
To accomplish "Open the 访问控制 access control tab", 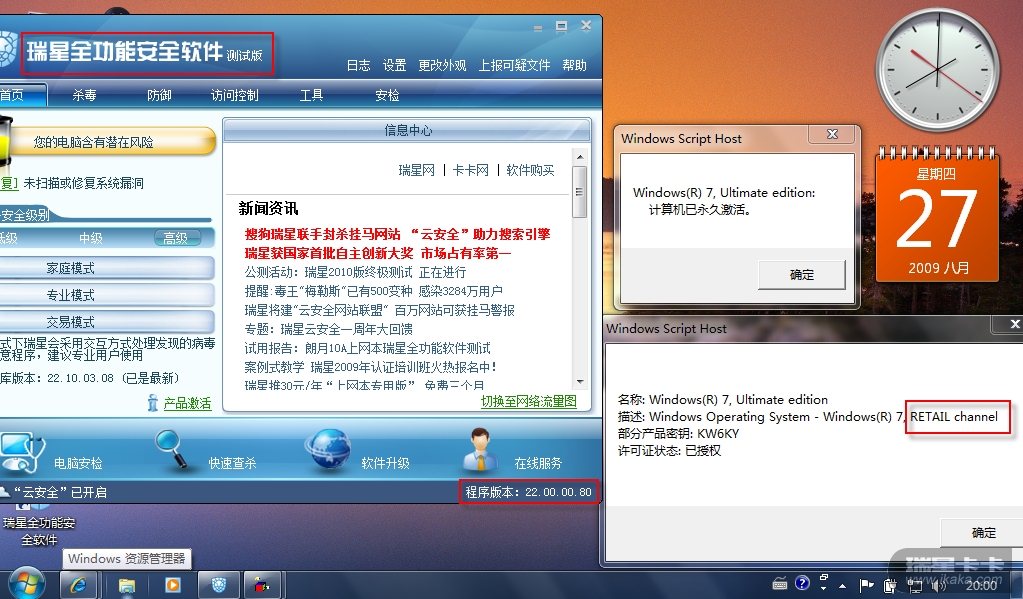I will pos(234,95).
